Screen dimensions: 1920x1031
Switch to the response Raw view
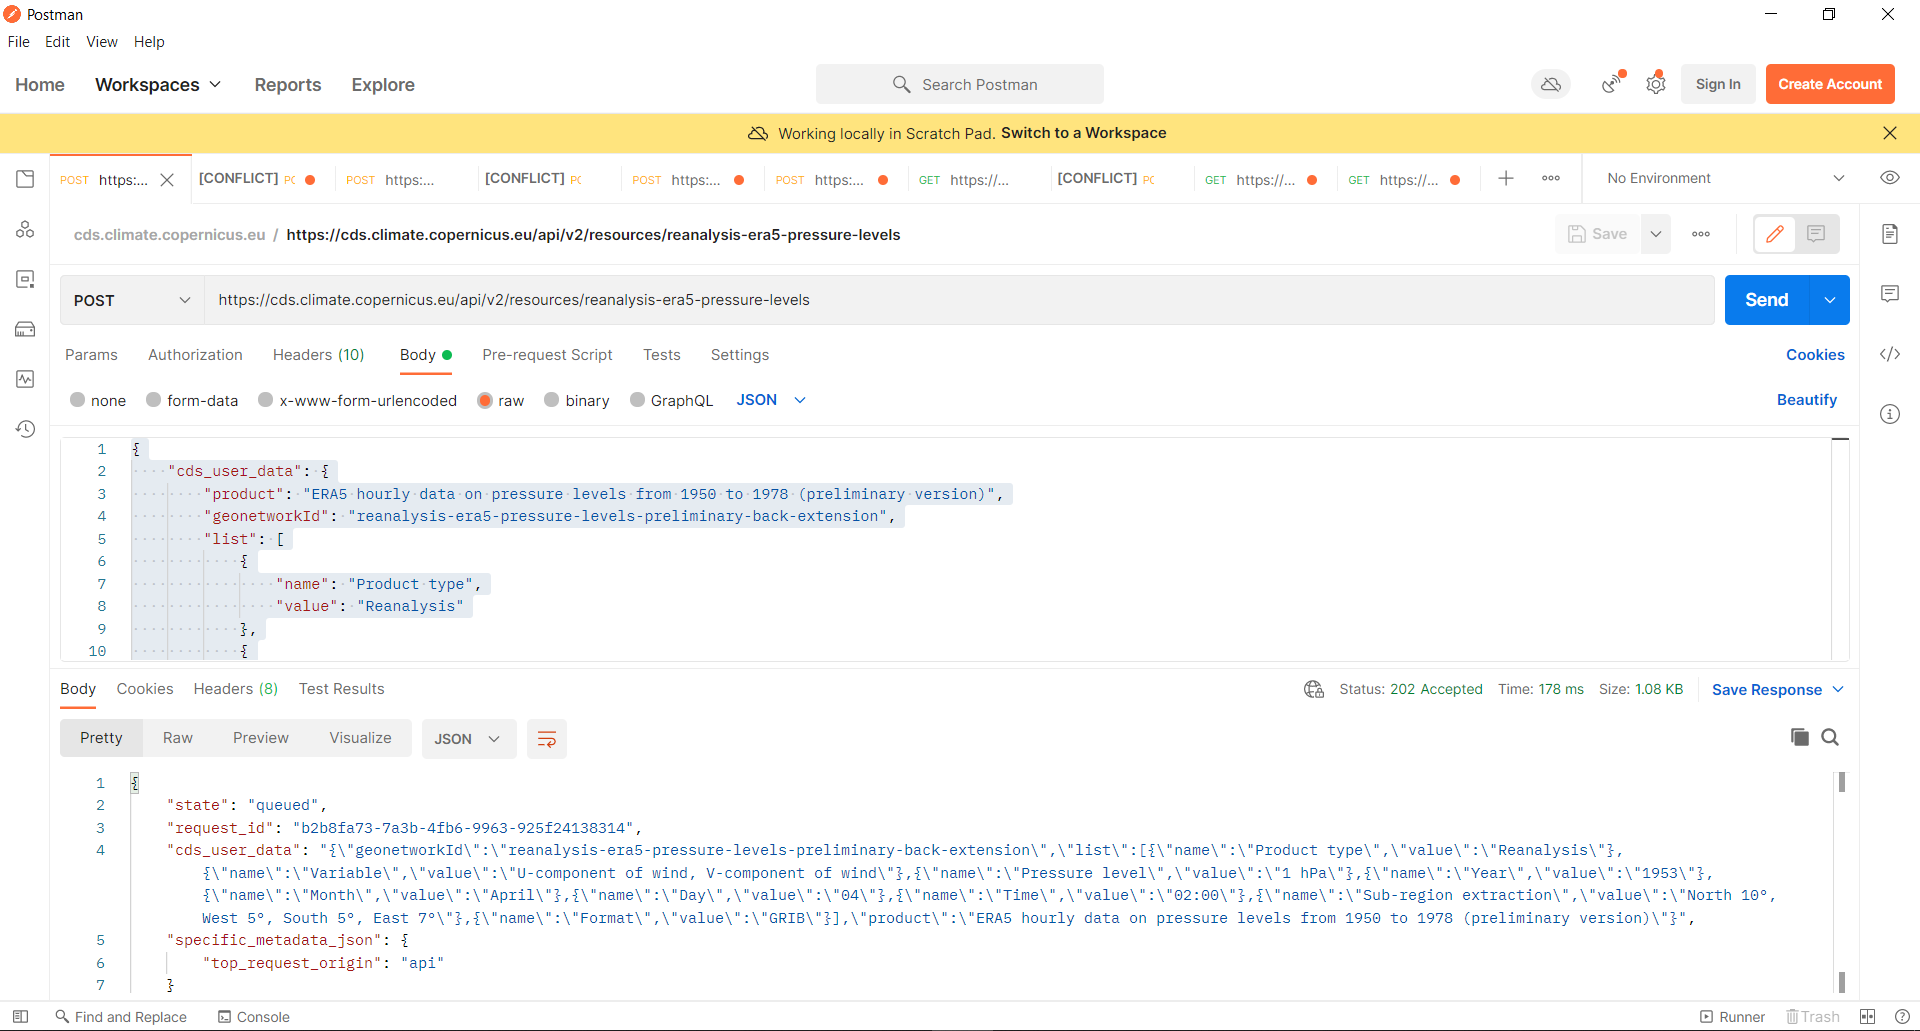click(x=178, y=738)
